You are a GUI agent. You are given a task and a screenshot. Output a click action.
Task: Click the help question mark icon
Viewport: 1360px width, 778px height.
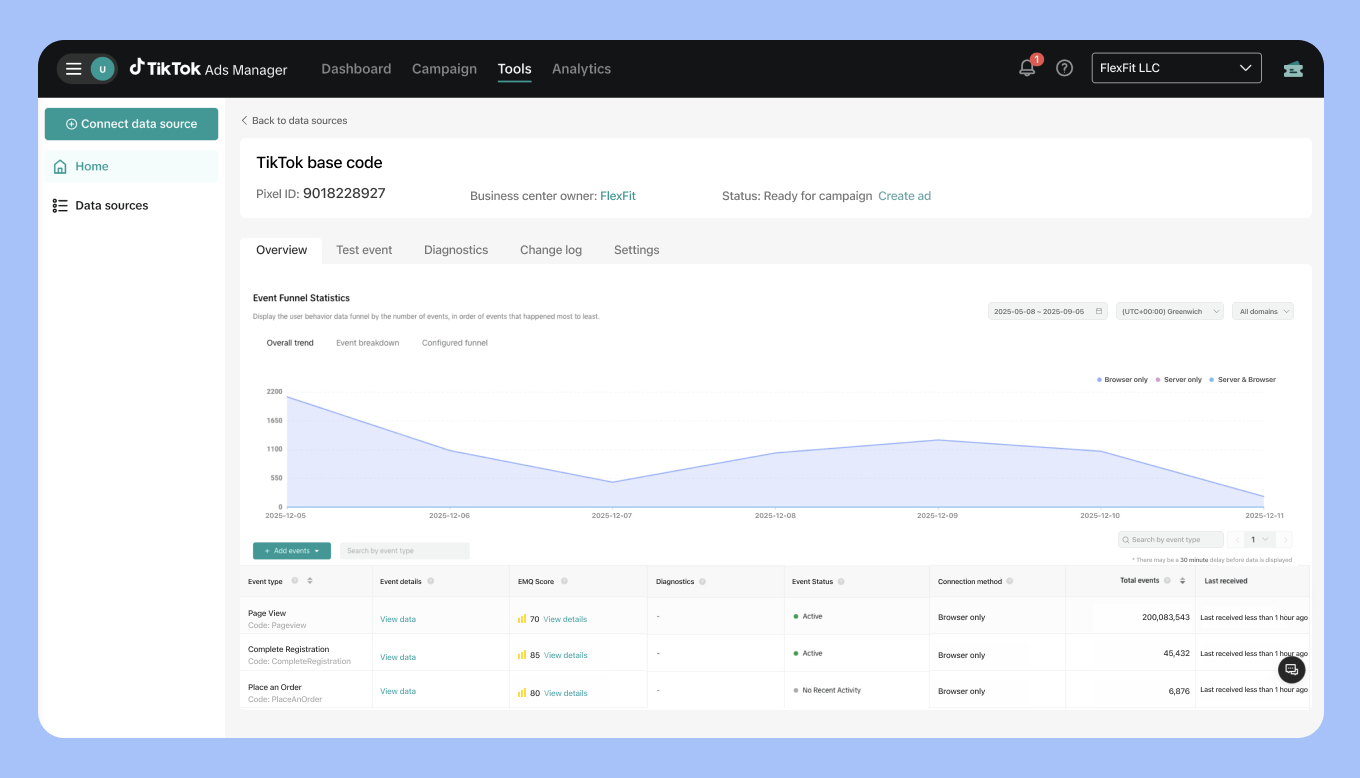click(x=1065, y=68)
